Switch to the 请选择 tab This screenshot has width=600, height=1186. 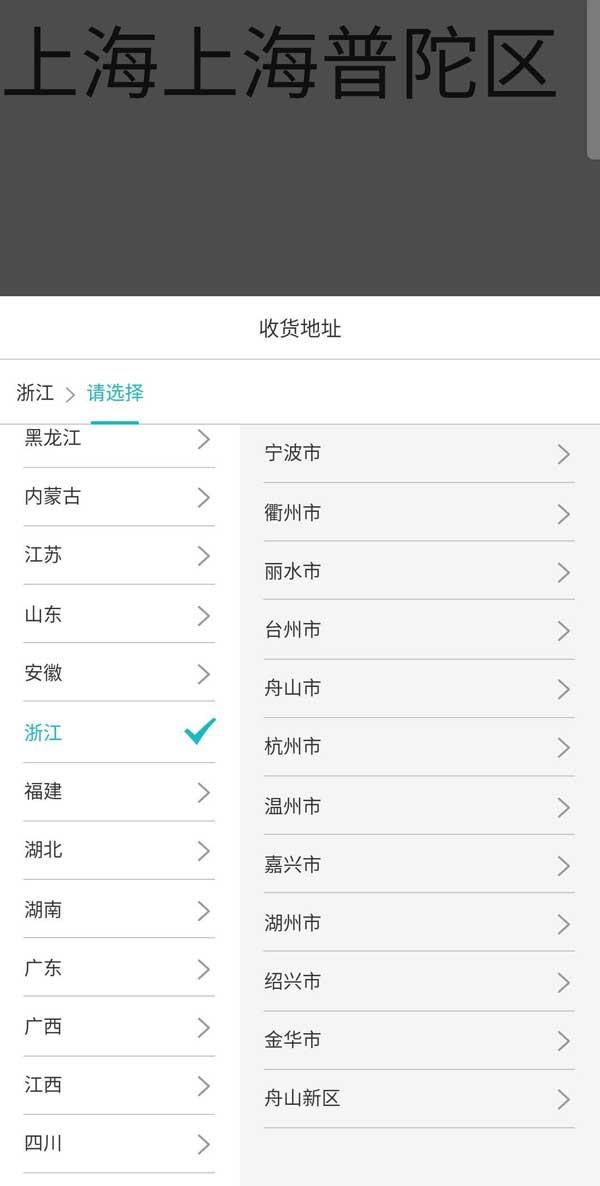tap(115, 393)
